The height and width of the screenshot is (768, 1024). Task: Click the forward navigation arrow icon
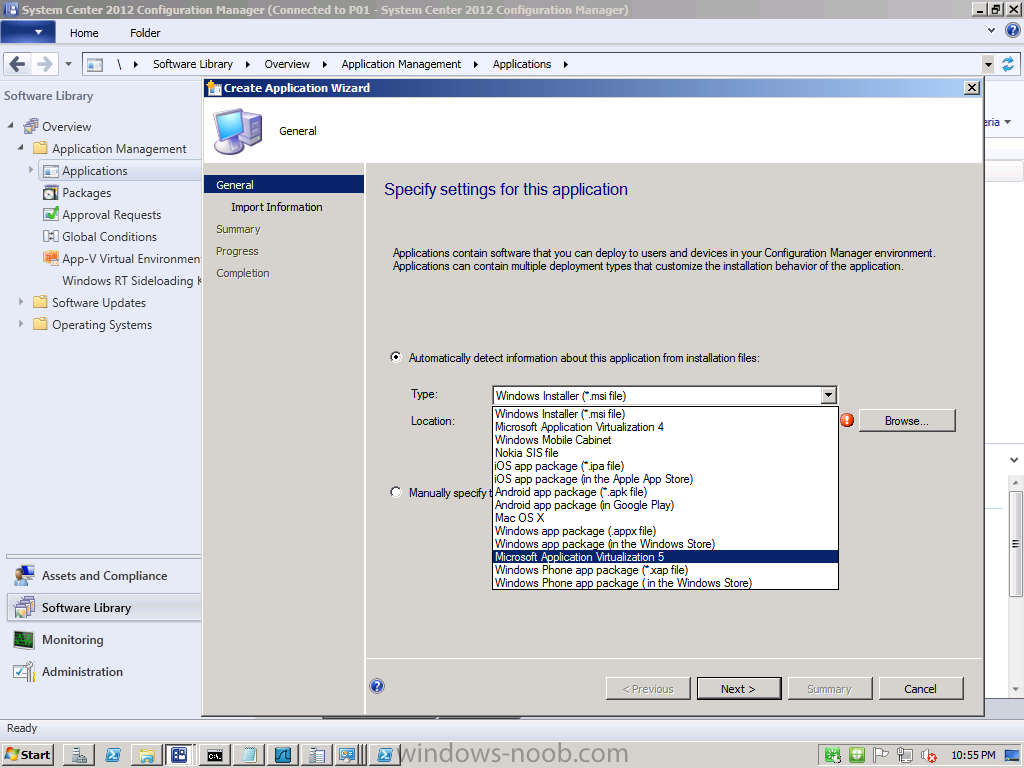(44, 64)
